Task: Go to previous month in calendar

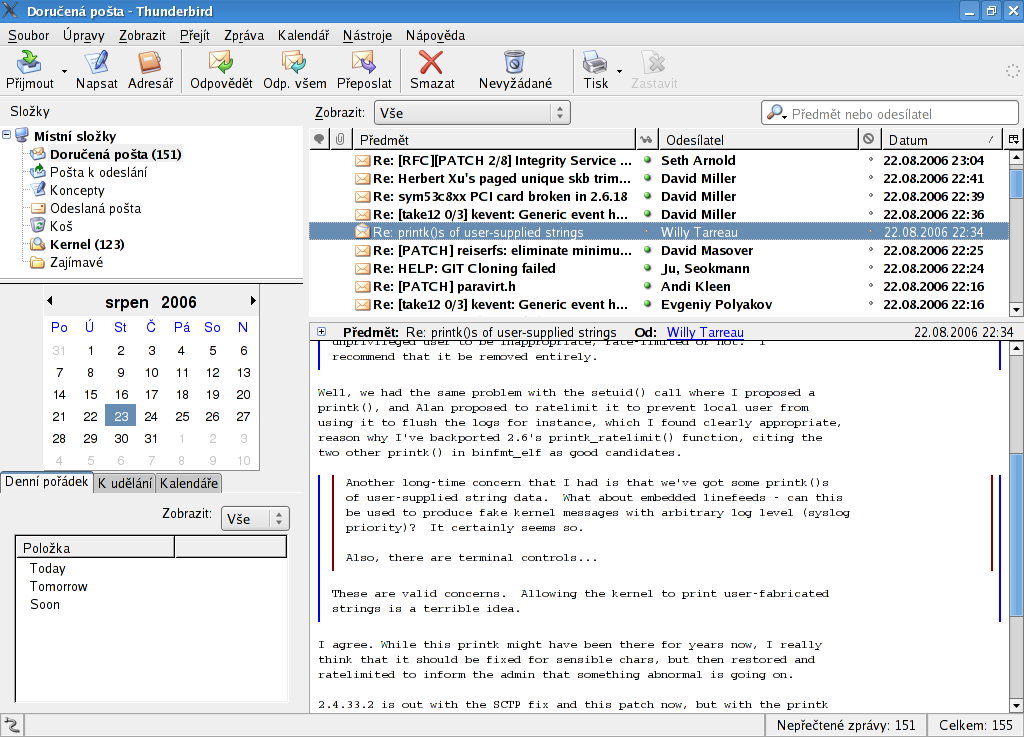Action: (50, 301)
